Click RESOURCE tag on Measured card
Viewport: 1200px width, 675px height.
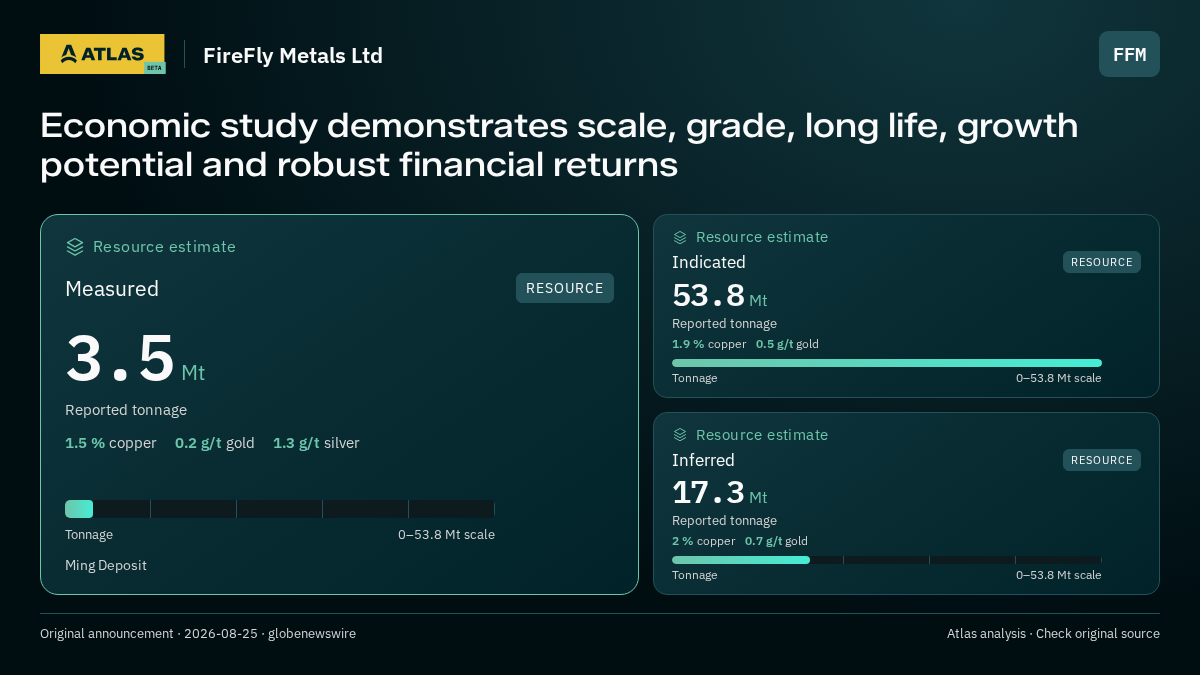coord(565,288)
